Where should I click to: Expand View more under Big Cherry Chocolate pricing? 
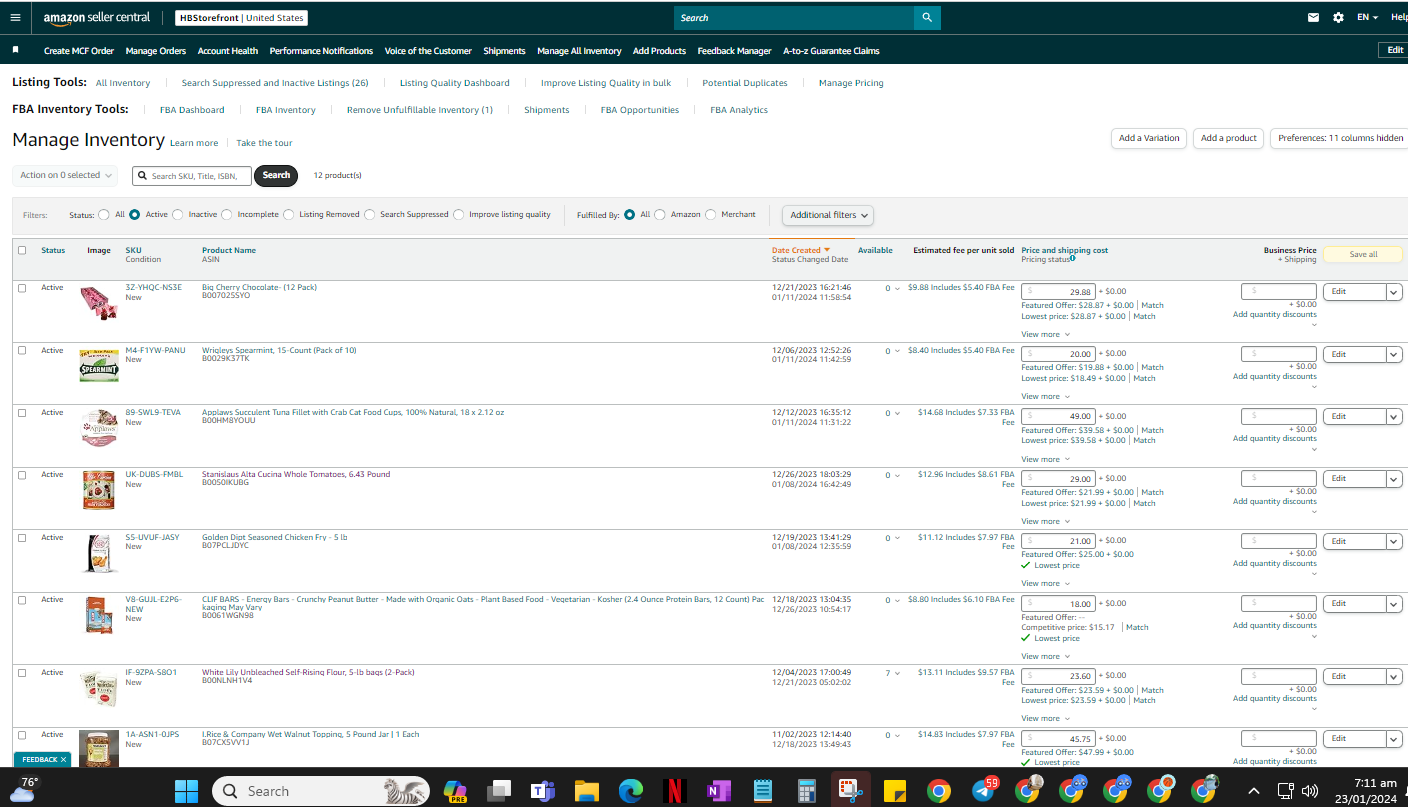1045,334
